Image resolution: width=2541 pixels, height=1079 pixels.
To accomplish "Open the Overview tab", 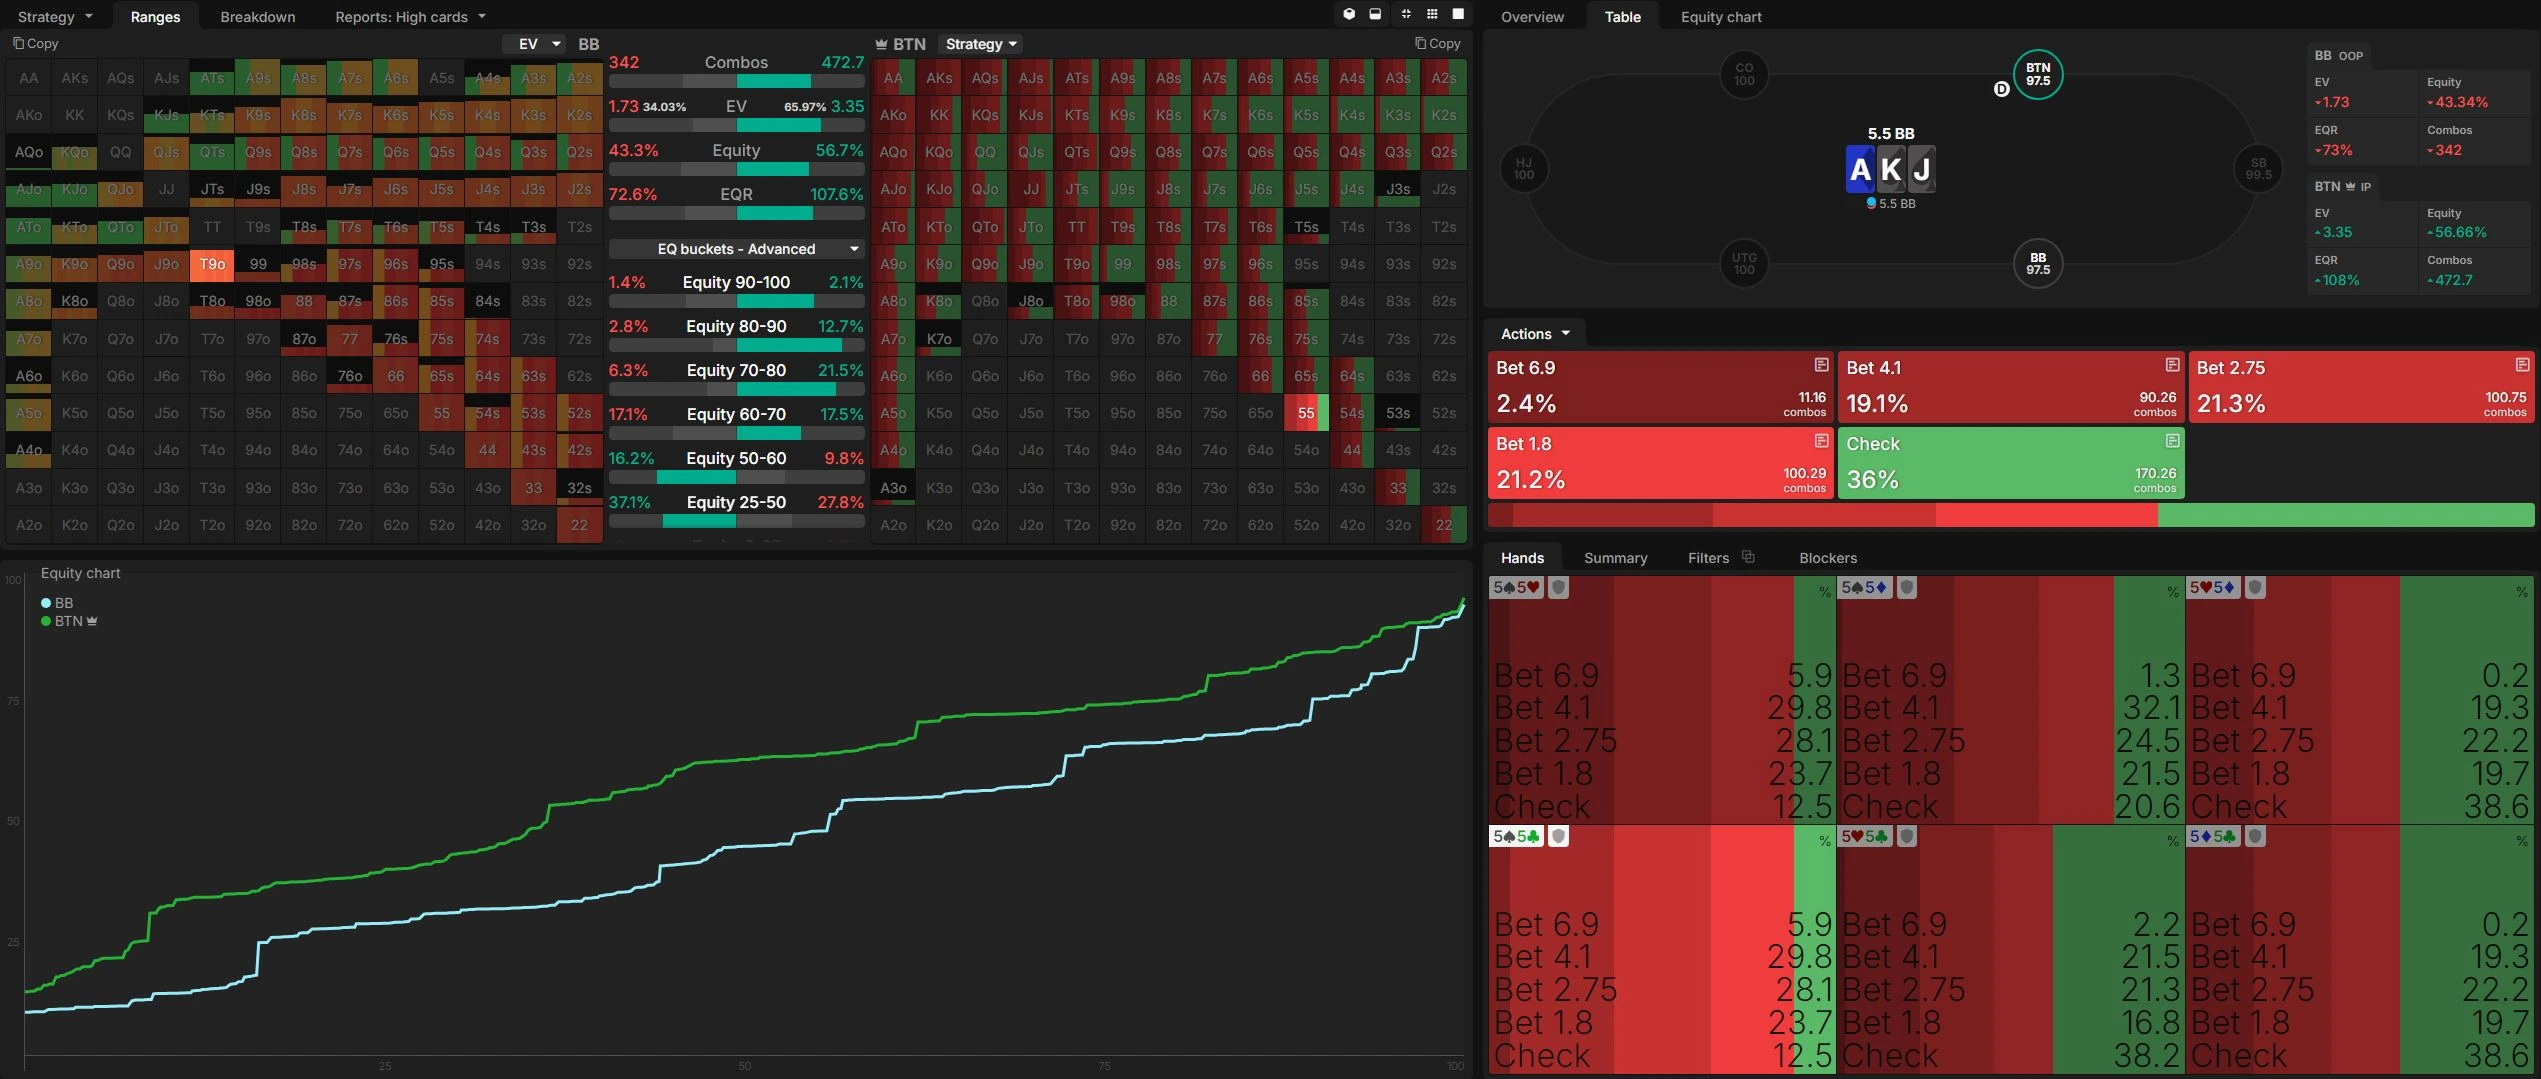I will click(x=1532, y=16).
